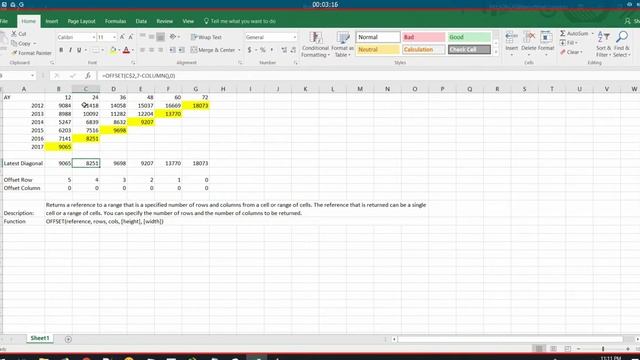Viewport: 640px width, 360px height.
Task: Click the Tell me what you want box
Action: tap(240, 21)
